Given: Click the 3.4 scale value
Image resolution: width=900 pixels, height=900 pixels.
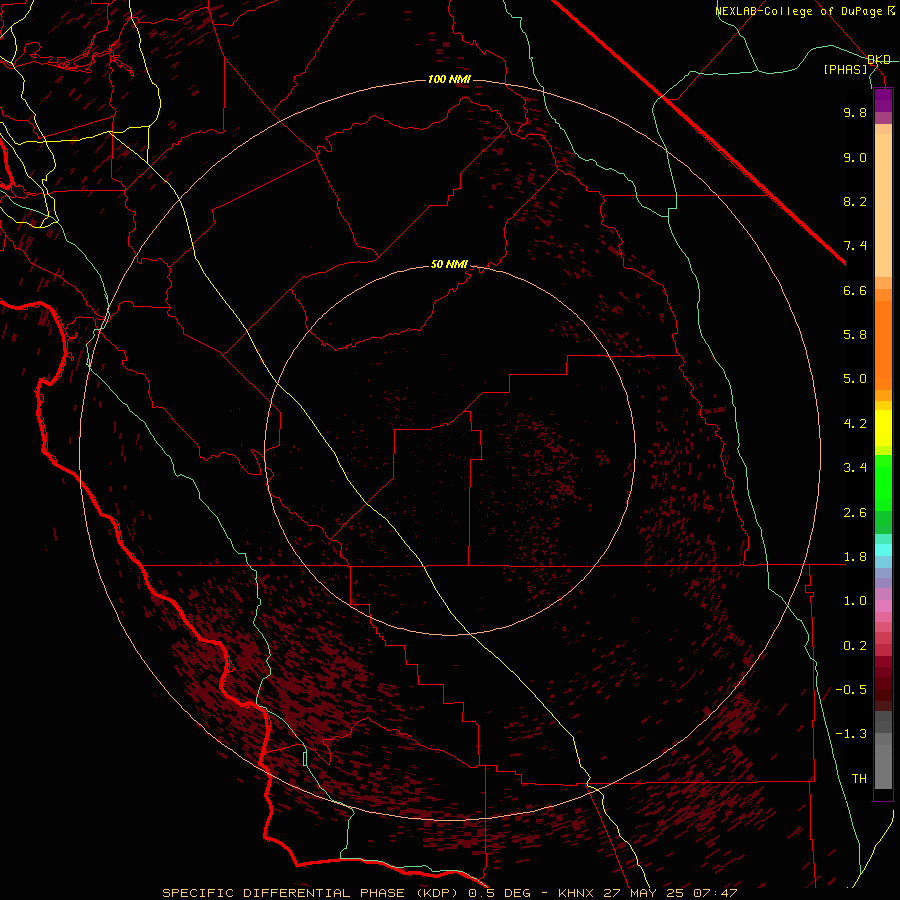Looking at the screenshot, I should [855, 468].
